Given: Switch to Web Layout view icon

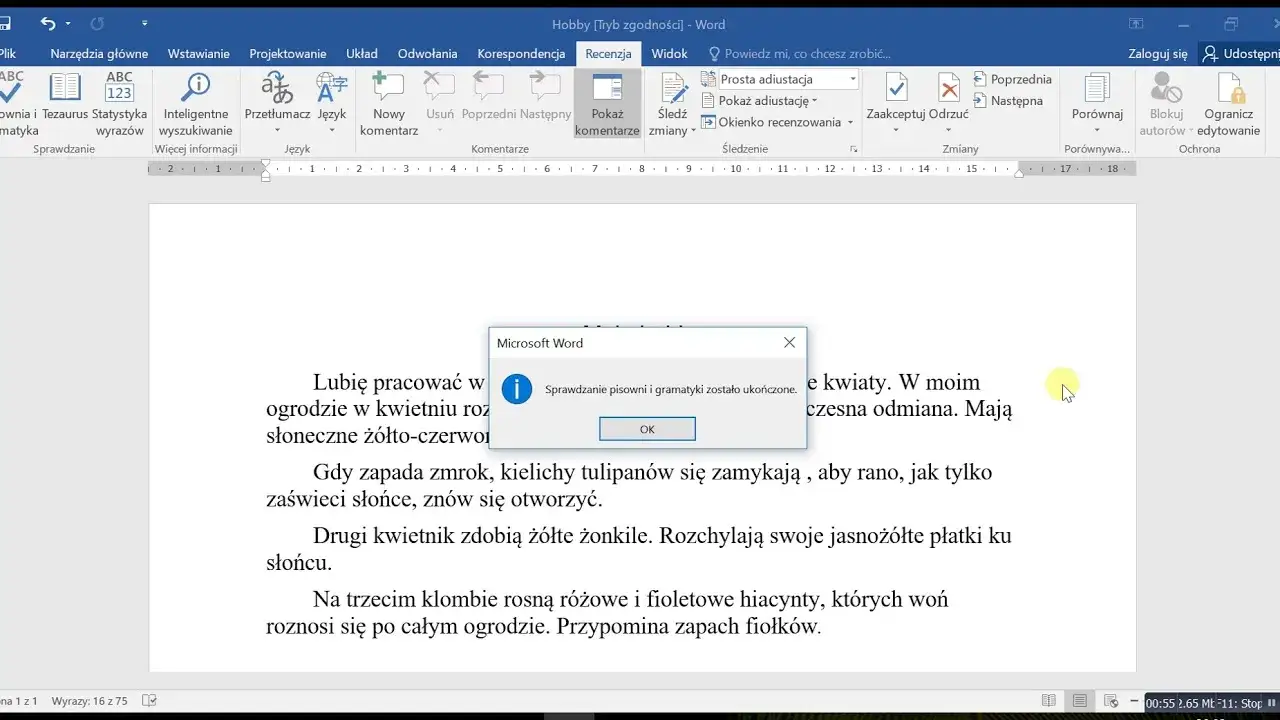Looking at the screenshot, I should pos(1111,700).
